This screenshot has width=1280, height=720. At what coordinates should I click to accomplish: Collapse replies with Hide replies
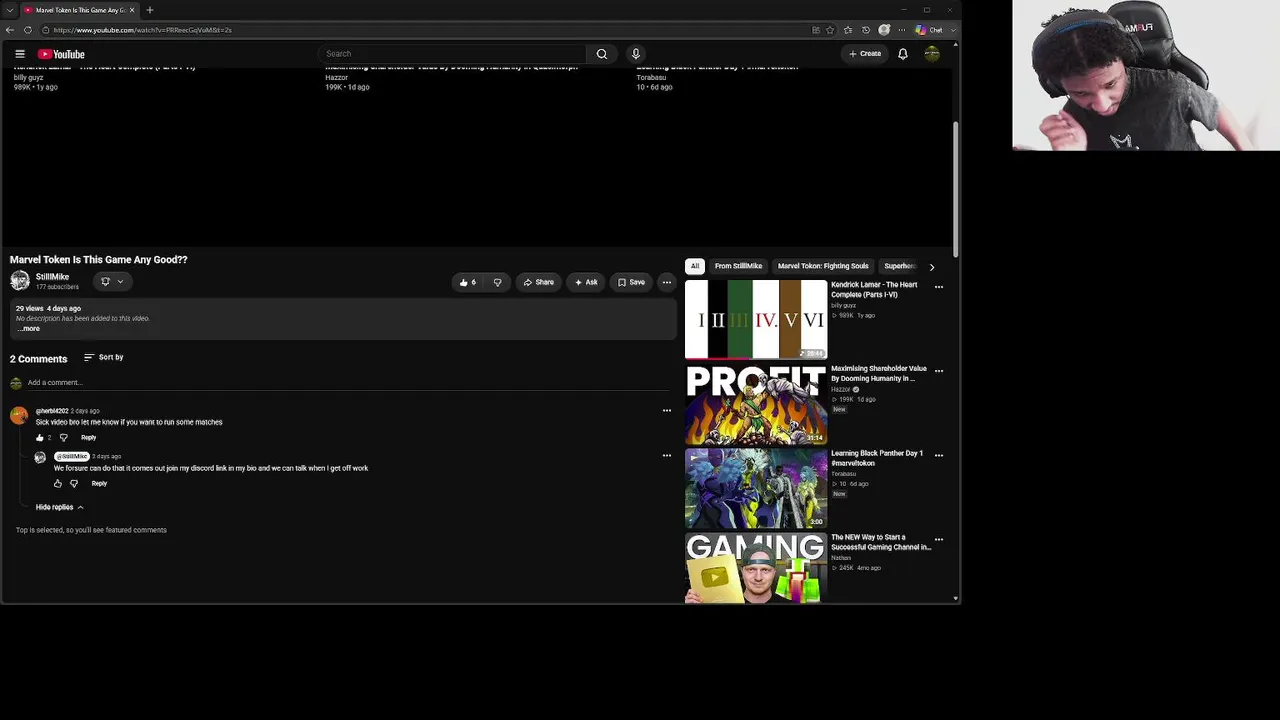[x=60, y=507]
